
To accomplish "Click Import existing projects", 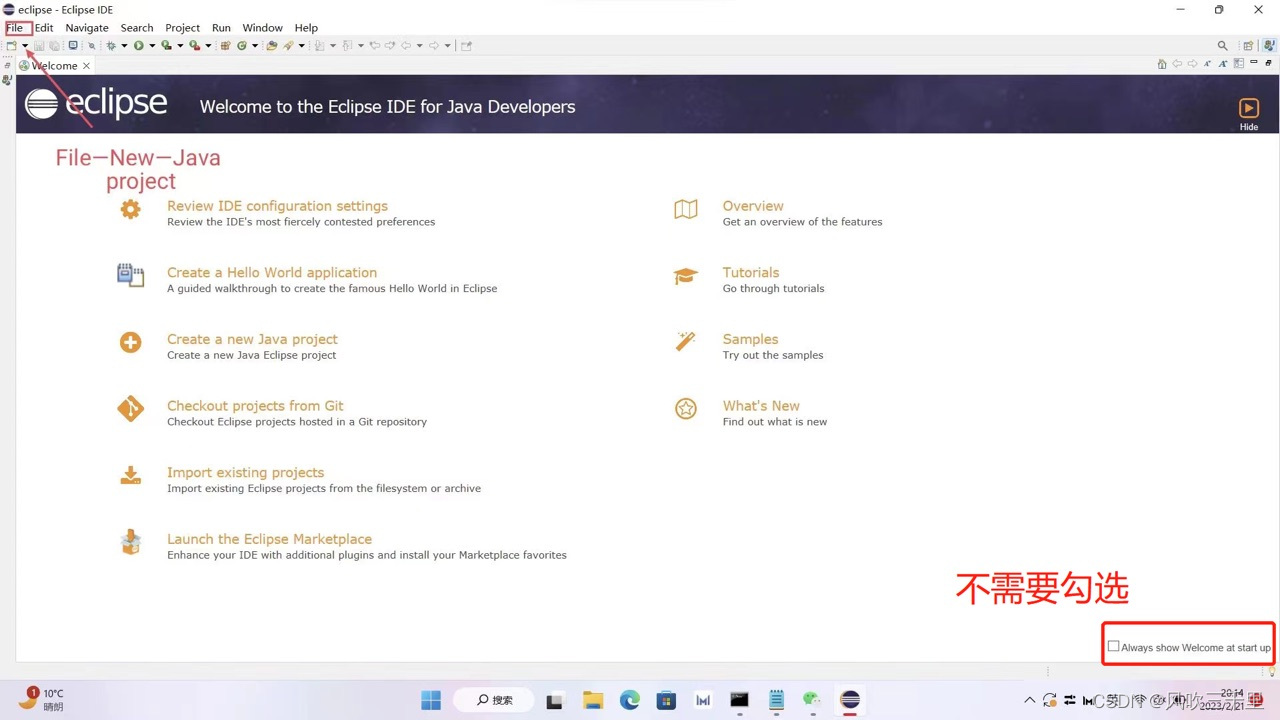I will click(x=245, y=472).
